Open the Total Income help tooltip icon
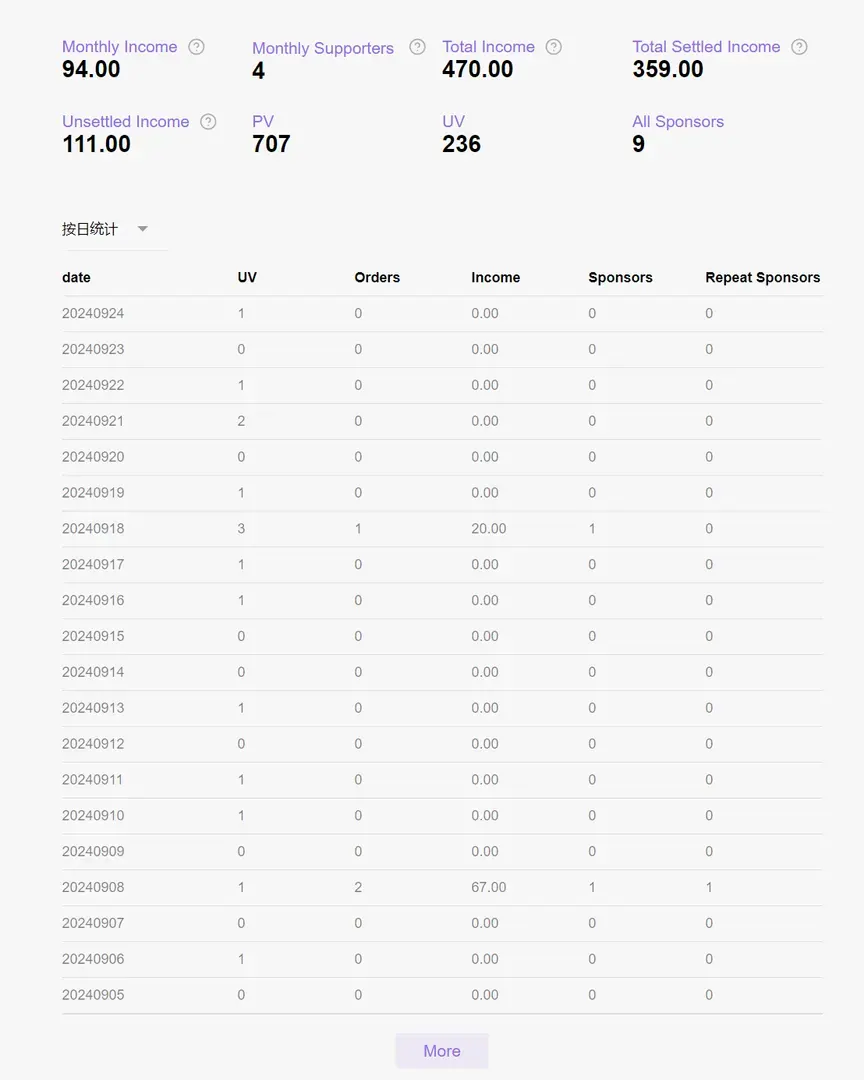The image size is (864, 1080). tap(553, 47)
